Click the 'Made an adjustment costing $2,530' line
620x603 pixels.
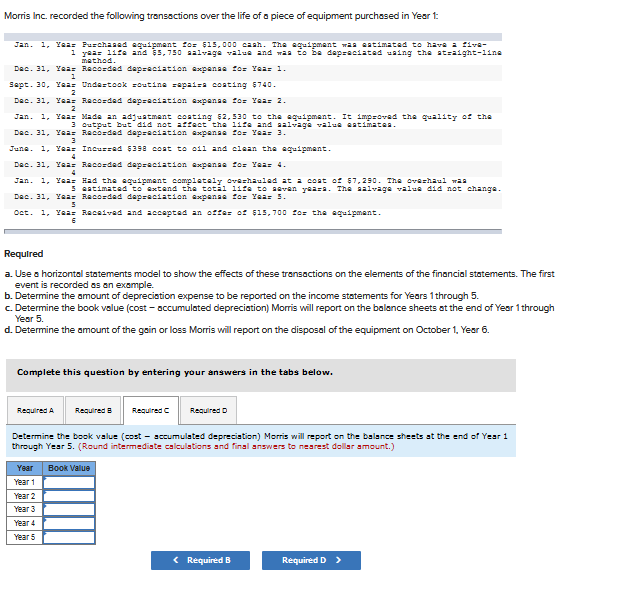click(x=287, y=121)
